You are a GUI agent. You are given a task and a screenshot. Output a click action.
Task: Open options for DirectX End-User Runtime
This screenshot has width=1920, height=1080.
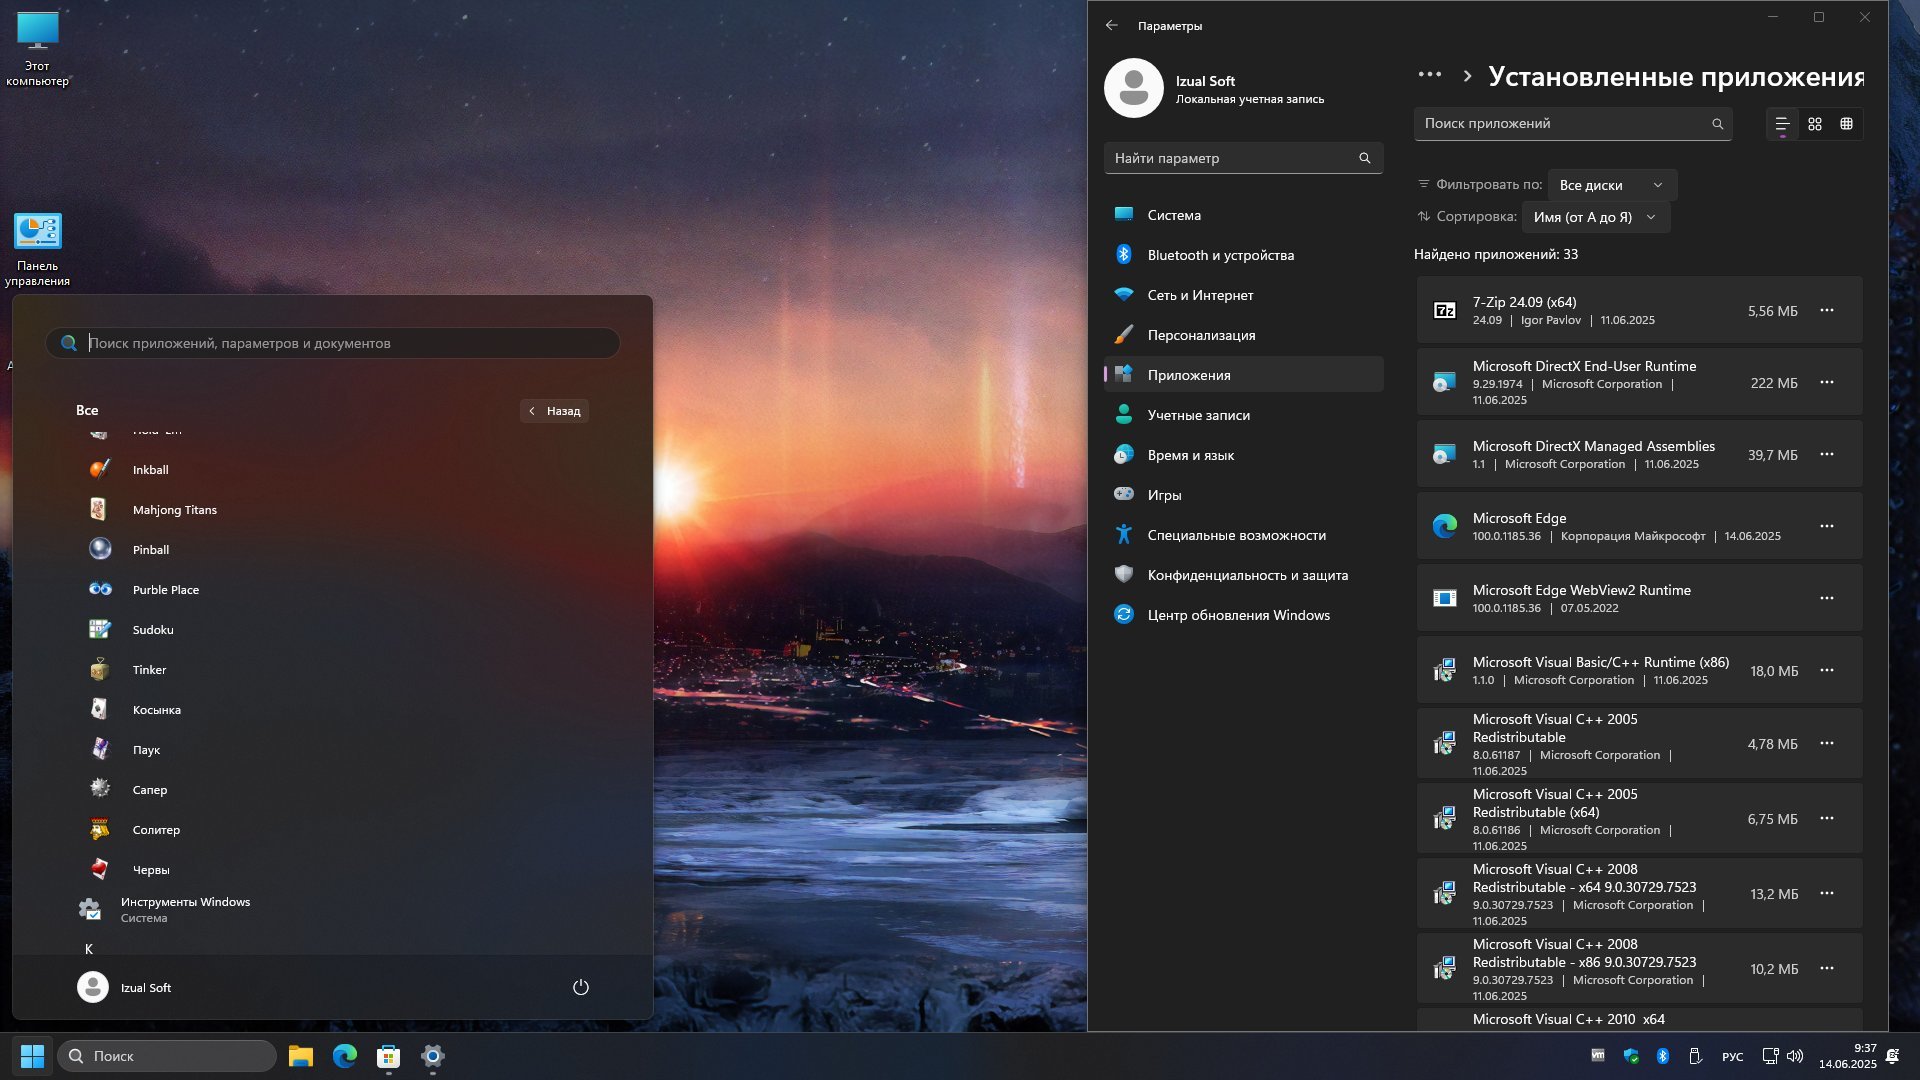click(1826, 383)
